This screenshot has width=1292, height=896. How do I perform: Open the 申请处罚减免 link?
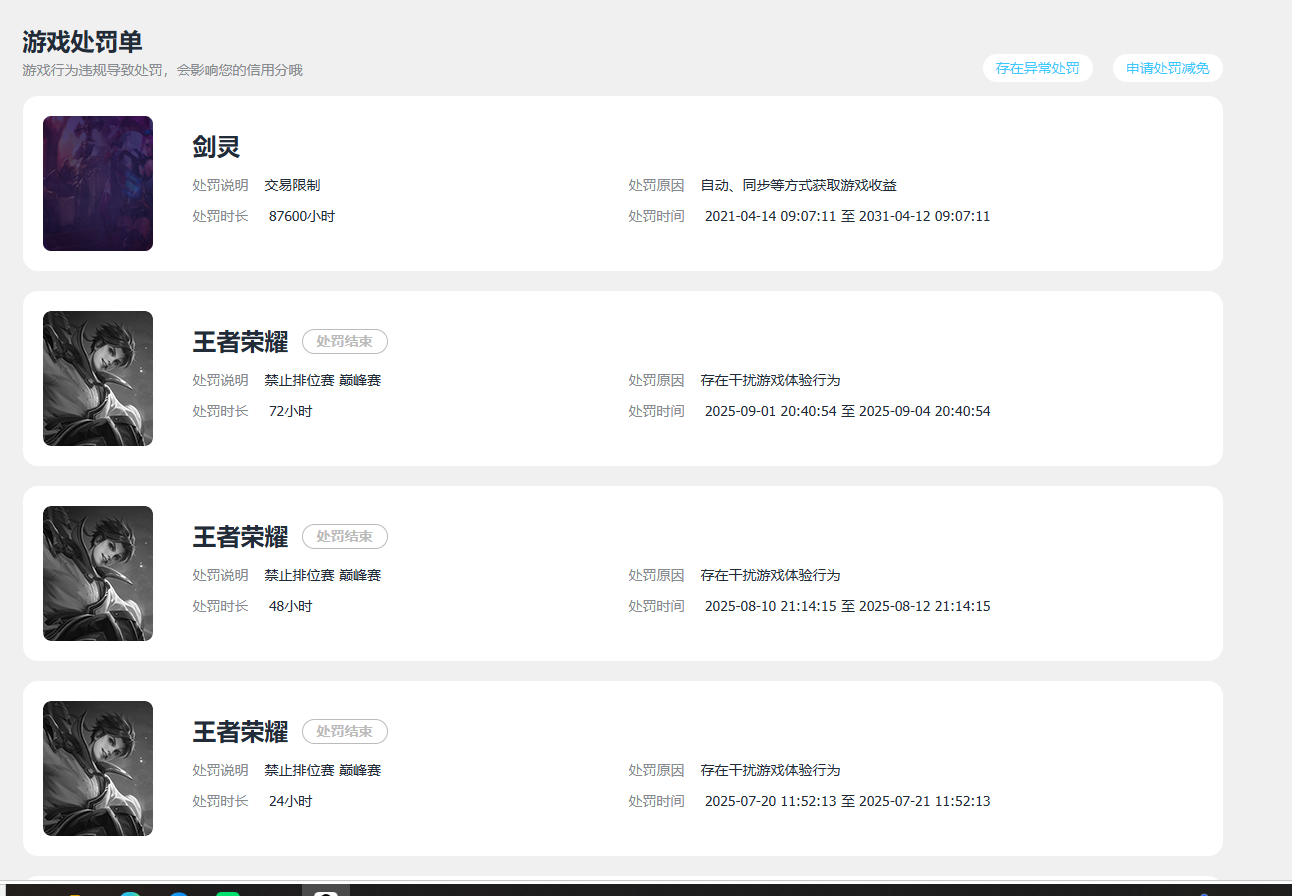(1167, 68)
